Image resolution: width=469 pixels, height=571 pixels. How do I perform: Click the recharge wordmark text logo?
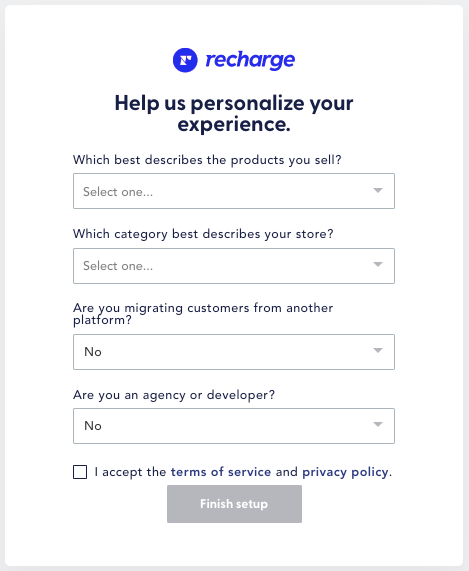pos(250,60)
